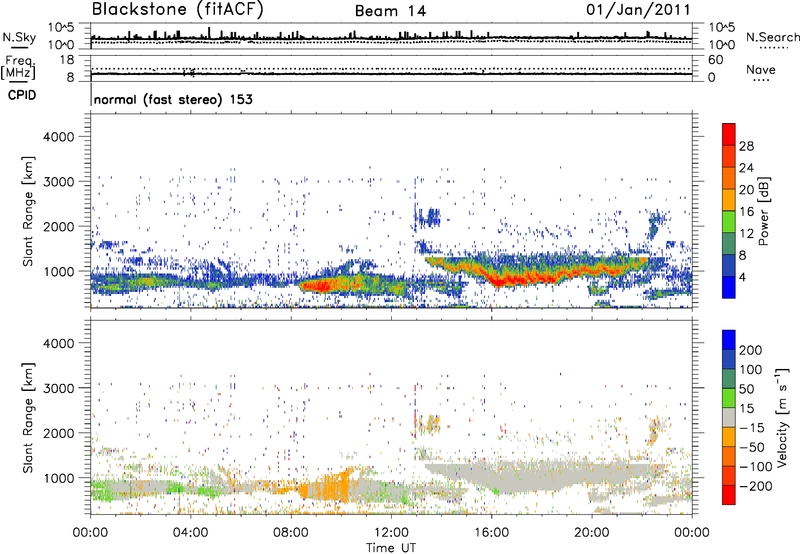Click the 'Blackstone (fitACF)' plot title
This screenshot has width=800, height=554.
[178, 9]
